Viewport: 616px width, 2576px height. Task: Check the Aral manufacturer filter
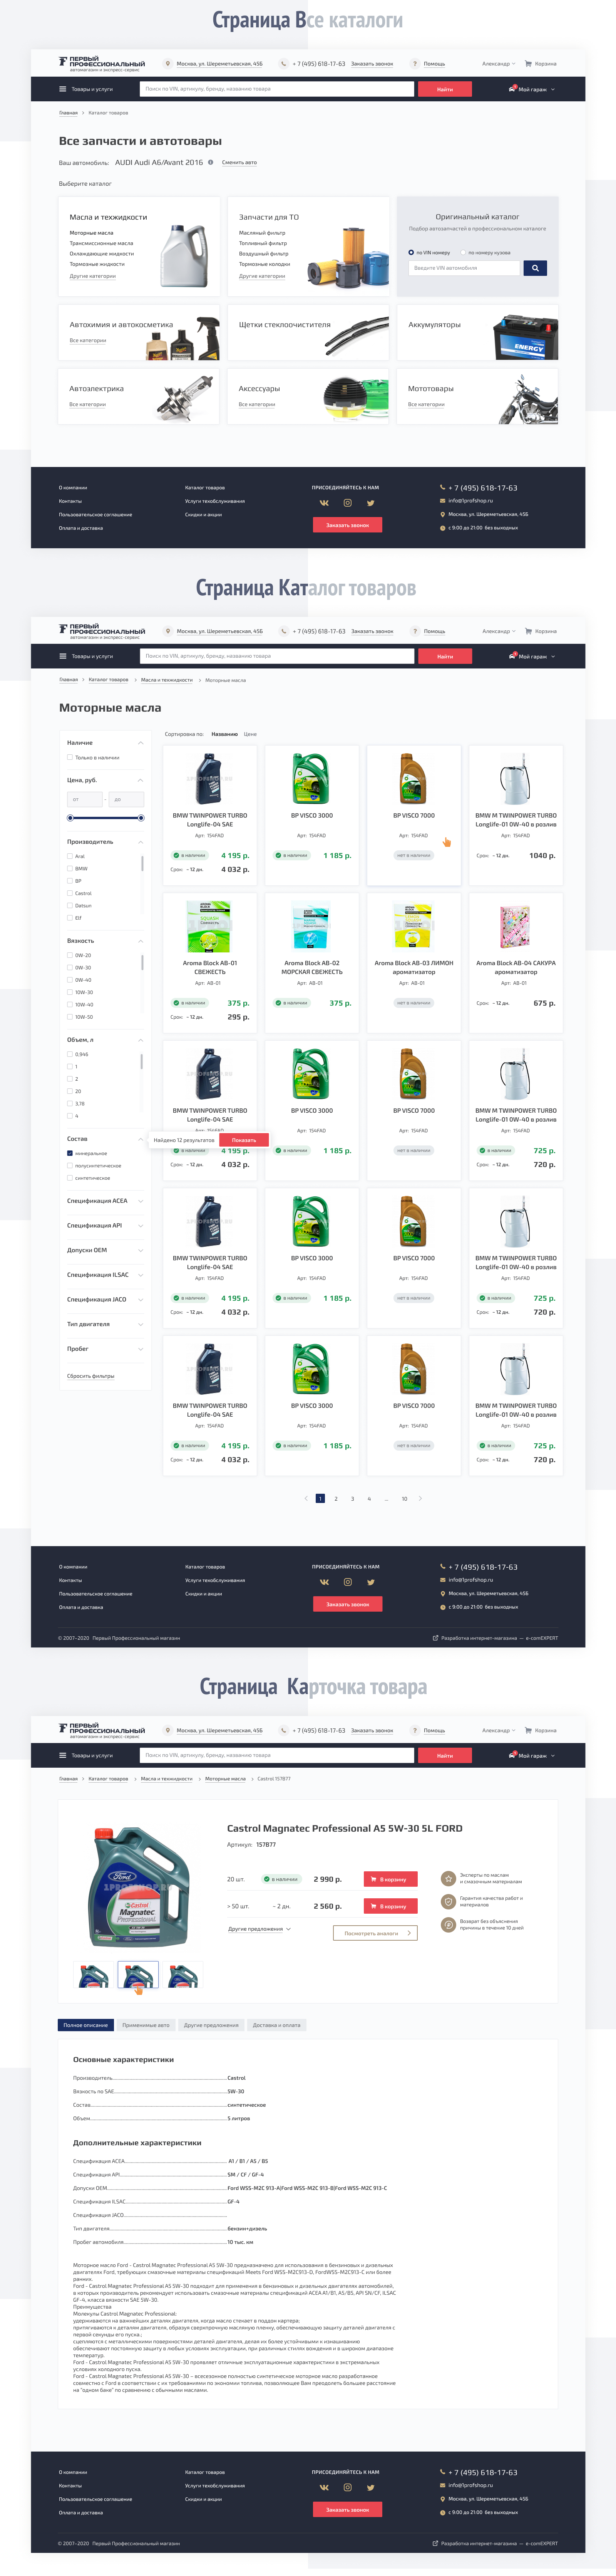click(70, 856)
